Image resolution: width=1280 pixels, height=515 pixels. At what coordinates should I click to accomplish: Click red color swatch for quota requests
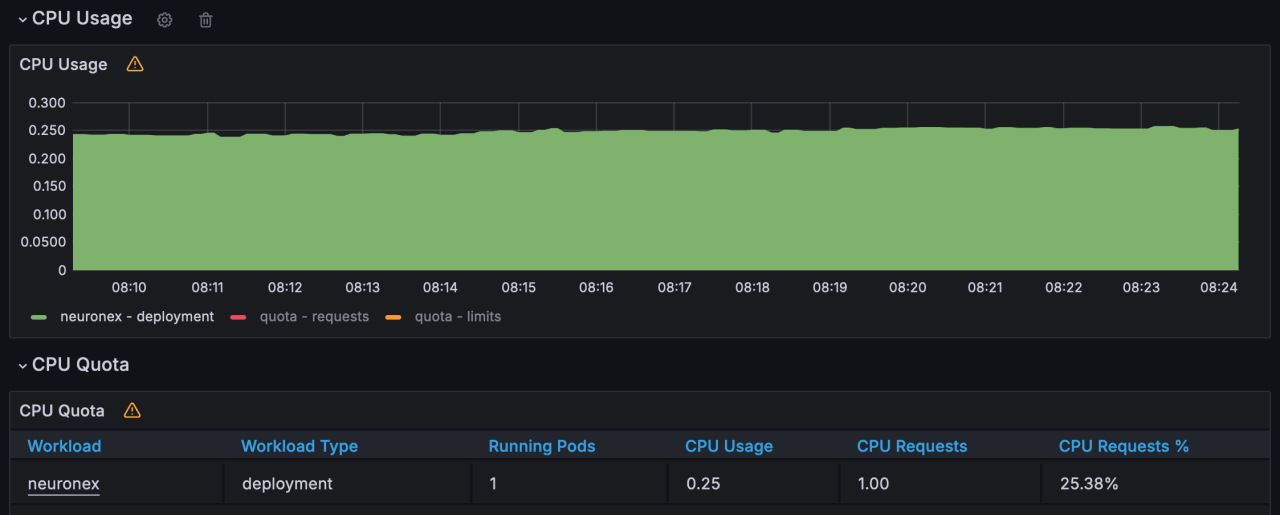click(x=239, y=317)
